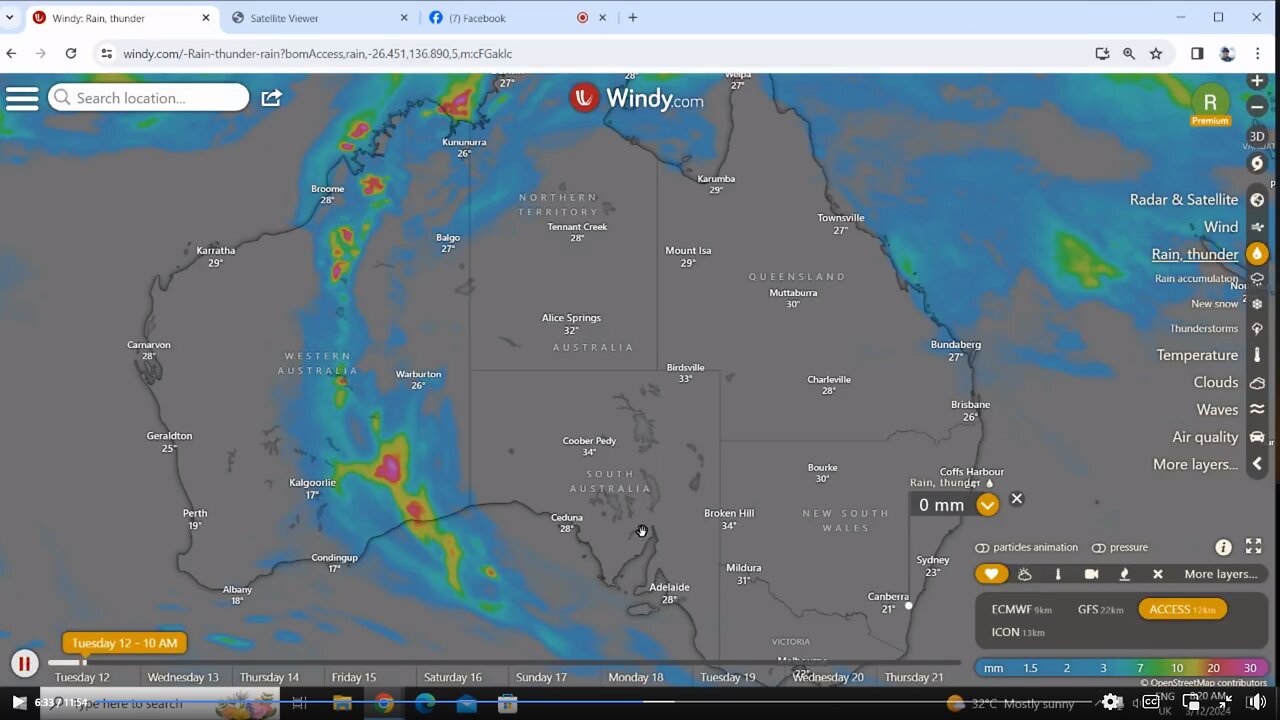Select the ICON 13km model
Viewport: 1280px width, 720px height.
(x=1018, y=632)
